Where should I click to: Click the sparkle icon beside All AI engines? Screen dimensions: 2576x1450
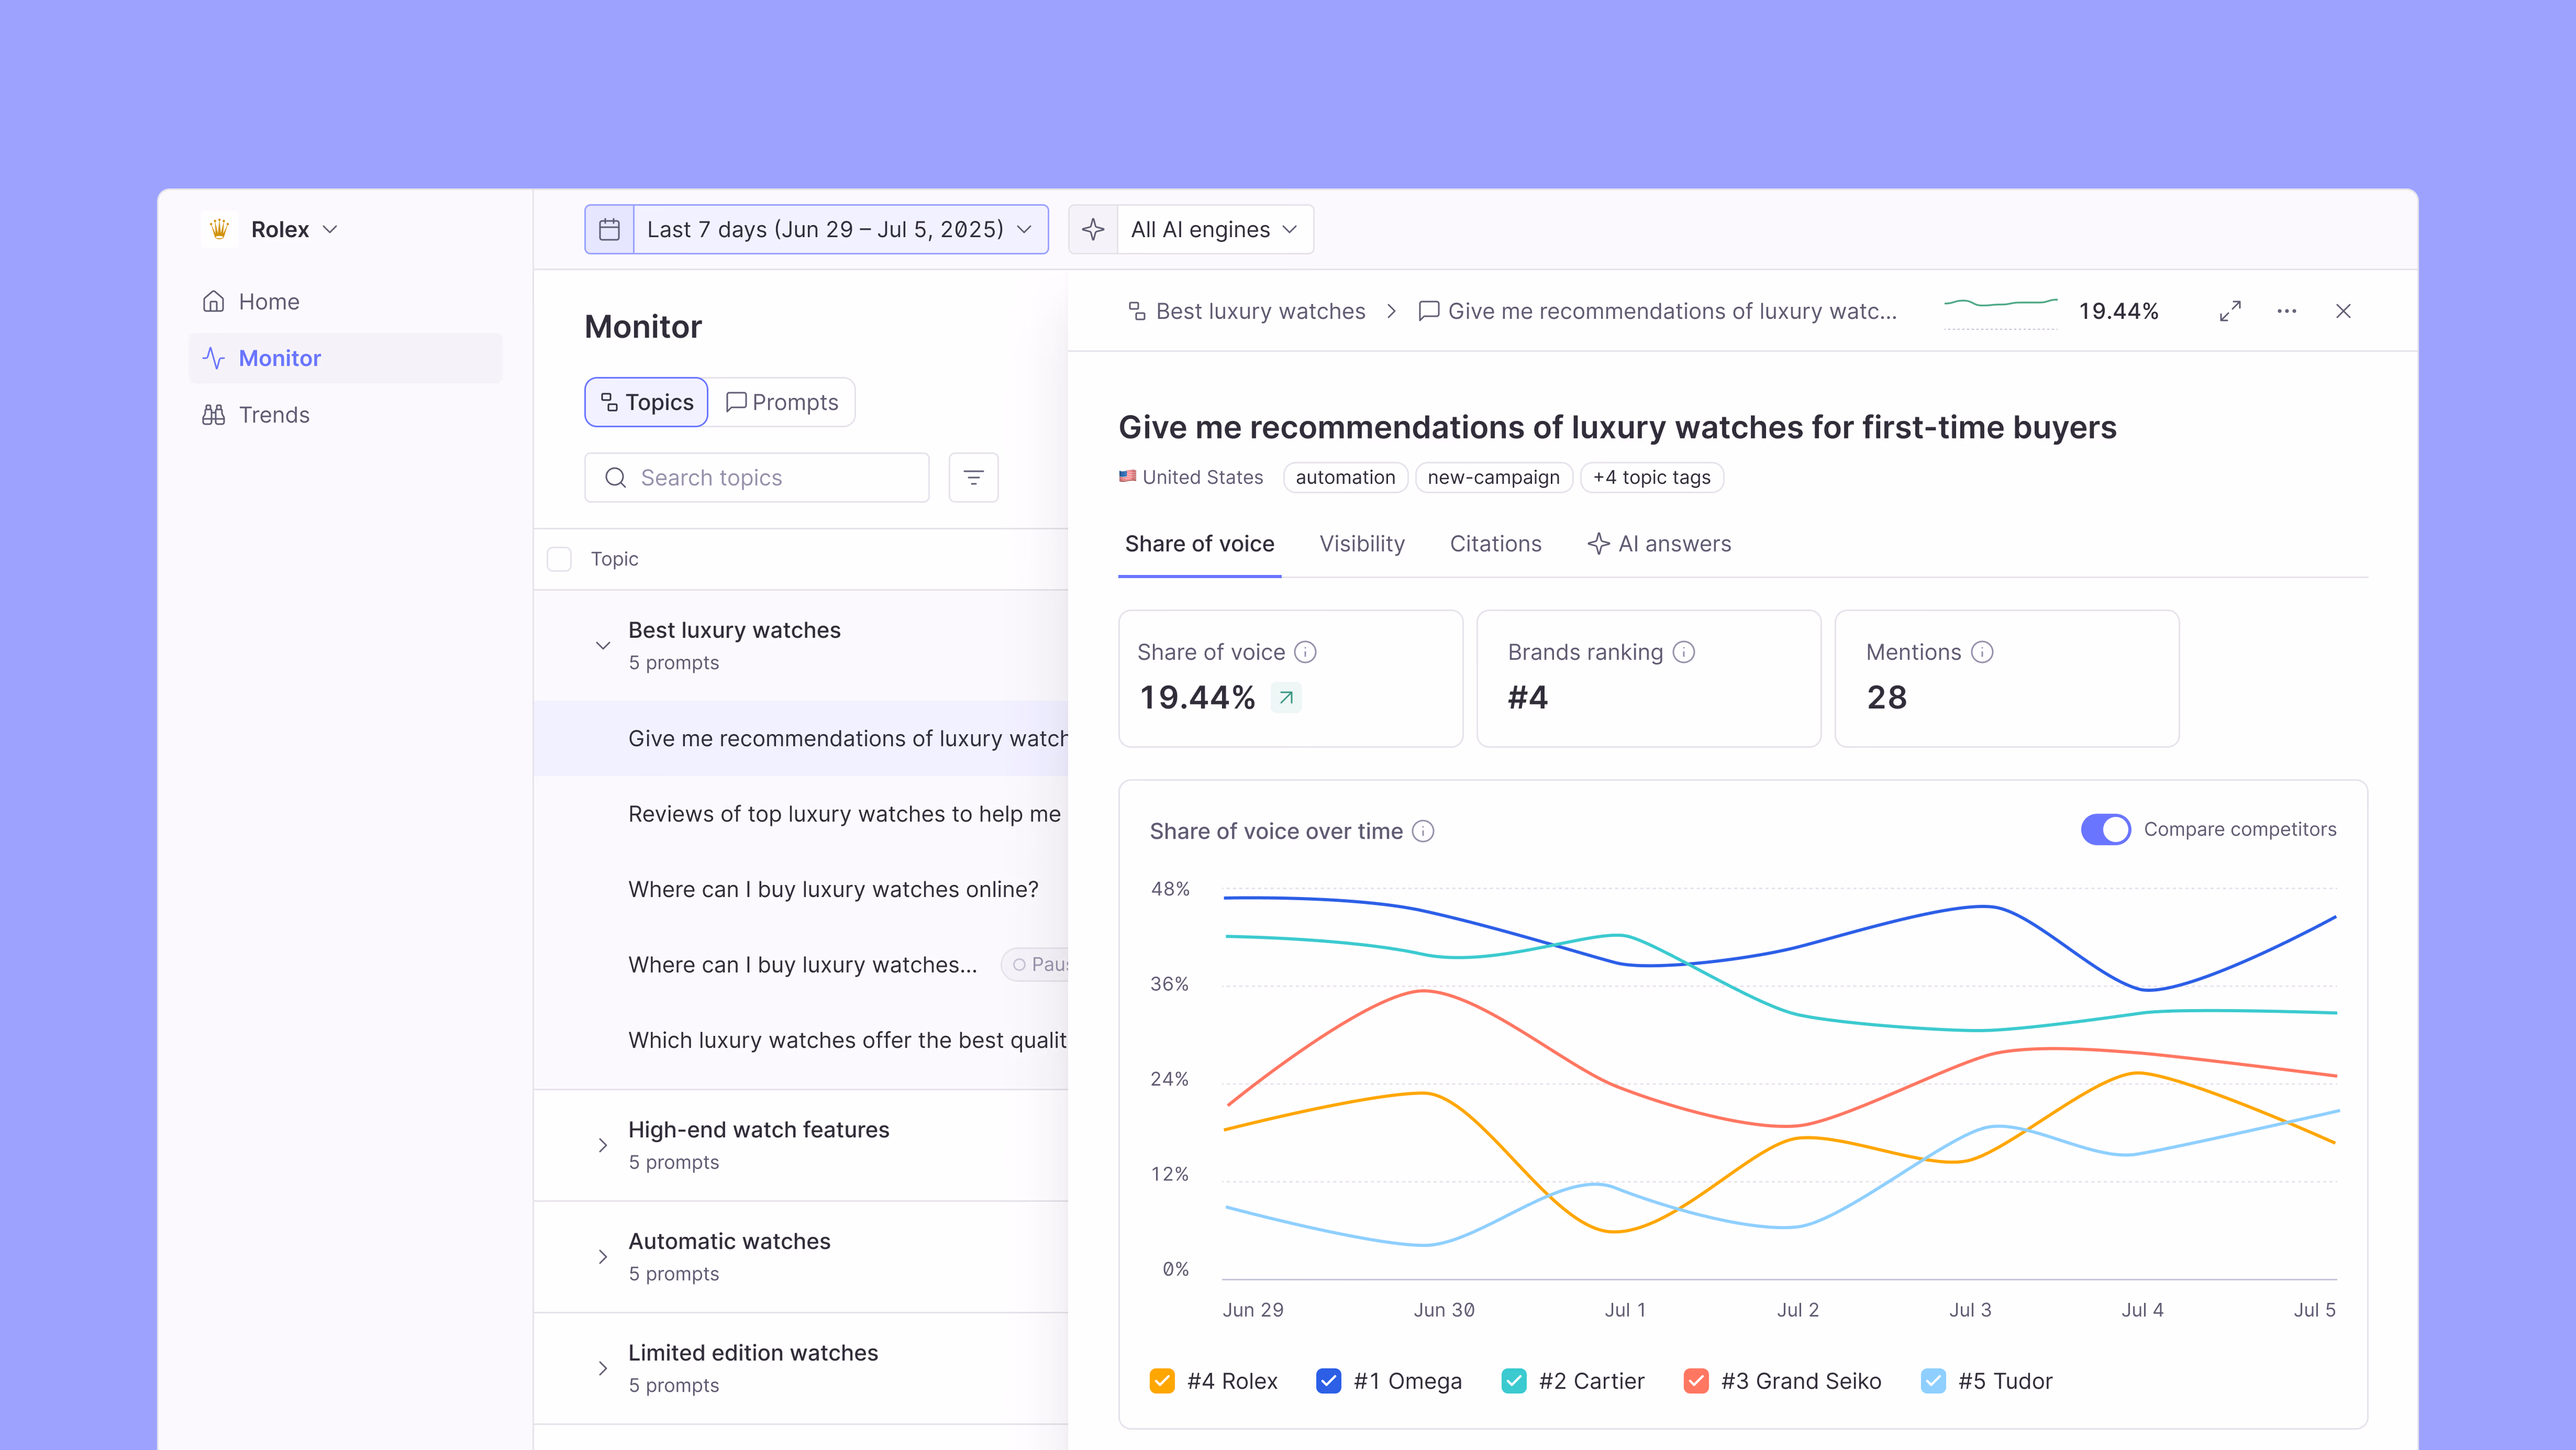(1093, 229)
